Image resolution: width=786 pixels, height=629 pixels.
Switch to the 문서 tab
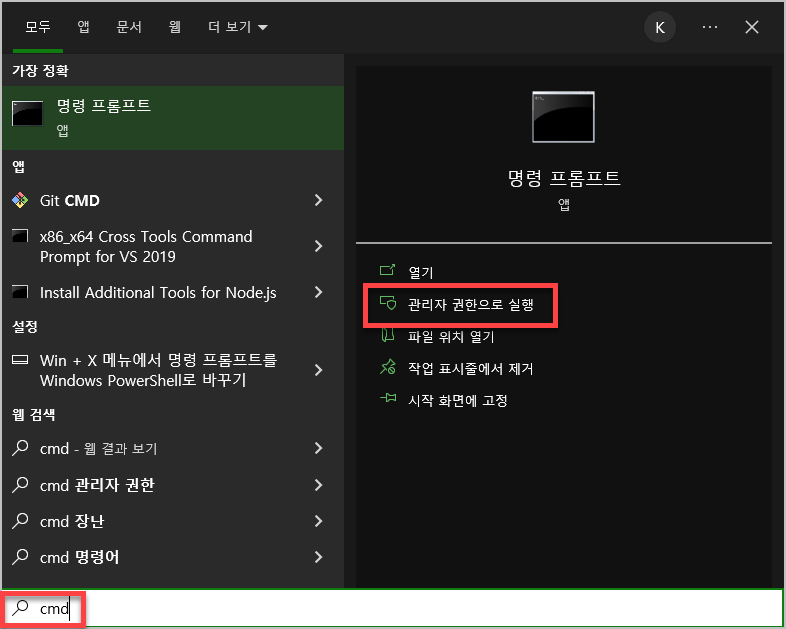(x=129, y=27)
